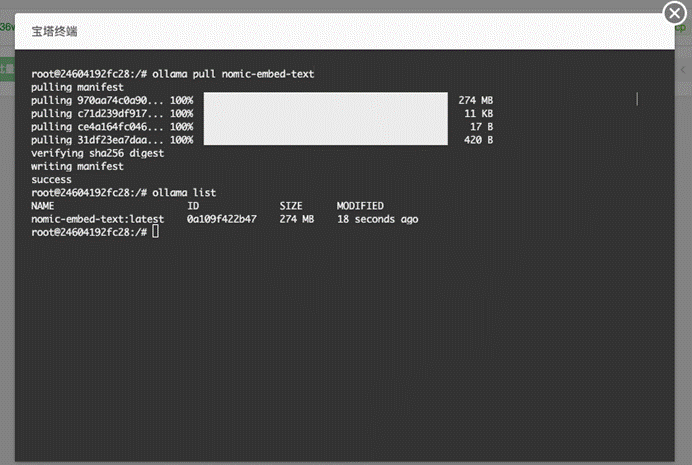Click the 'pulling manifest' output line
692x465 pixels.
click(77, 87)
